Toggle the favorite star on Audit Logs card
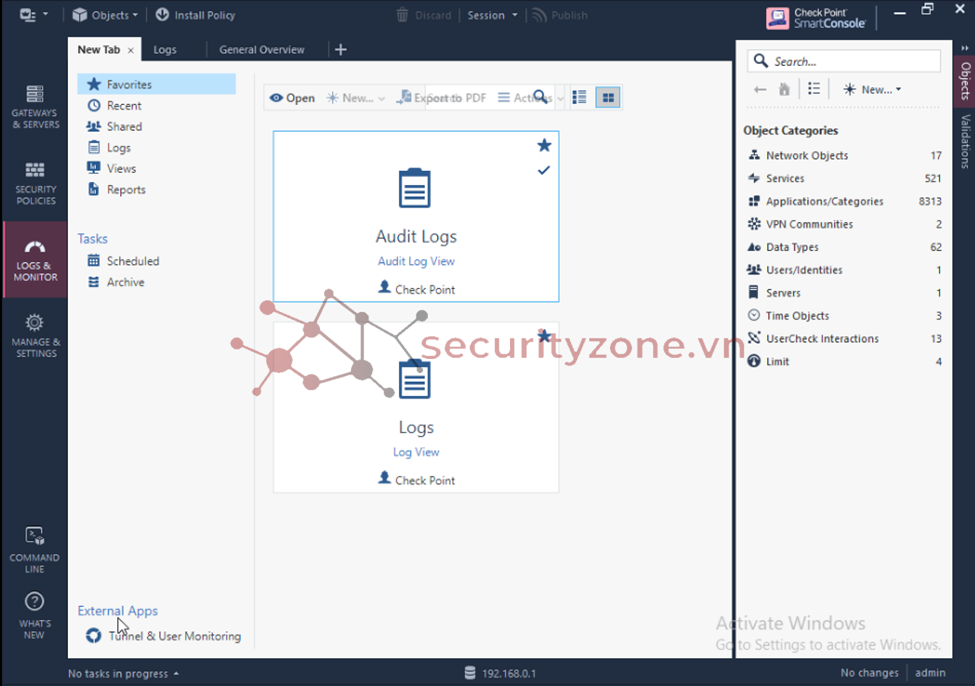The height and width of the screenshot is (686, 975). point(544,146)
